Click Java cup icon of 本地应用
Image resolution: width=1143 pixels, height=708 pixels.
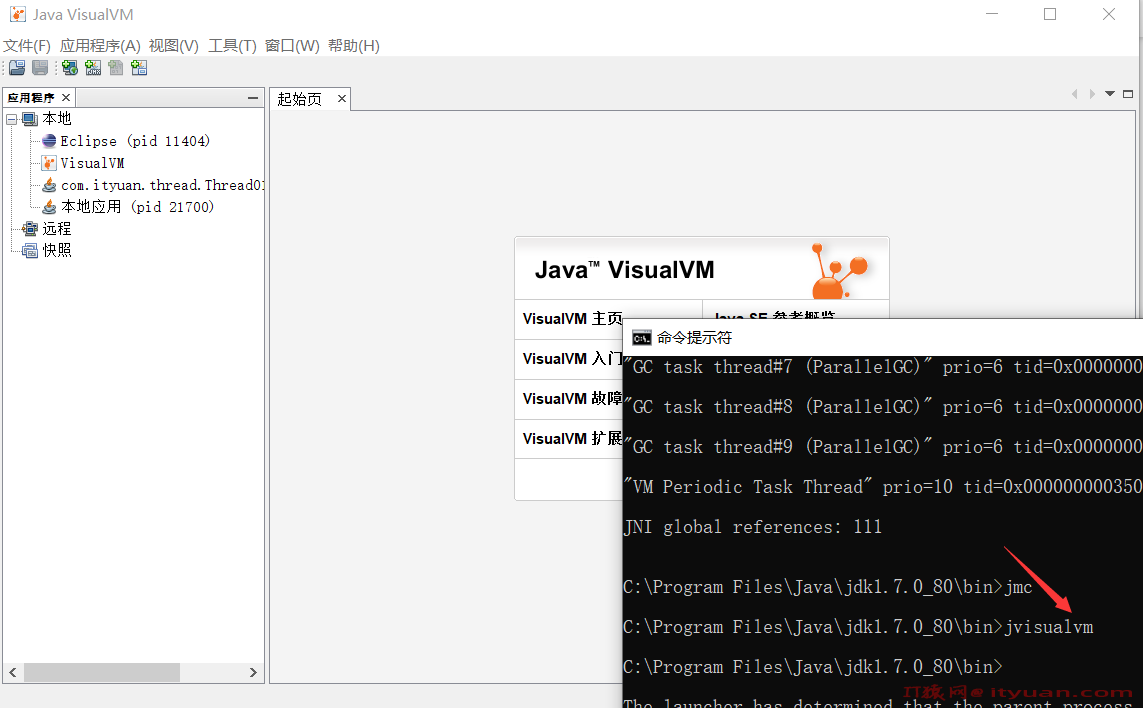click(x=49, y=206)
